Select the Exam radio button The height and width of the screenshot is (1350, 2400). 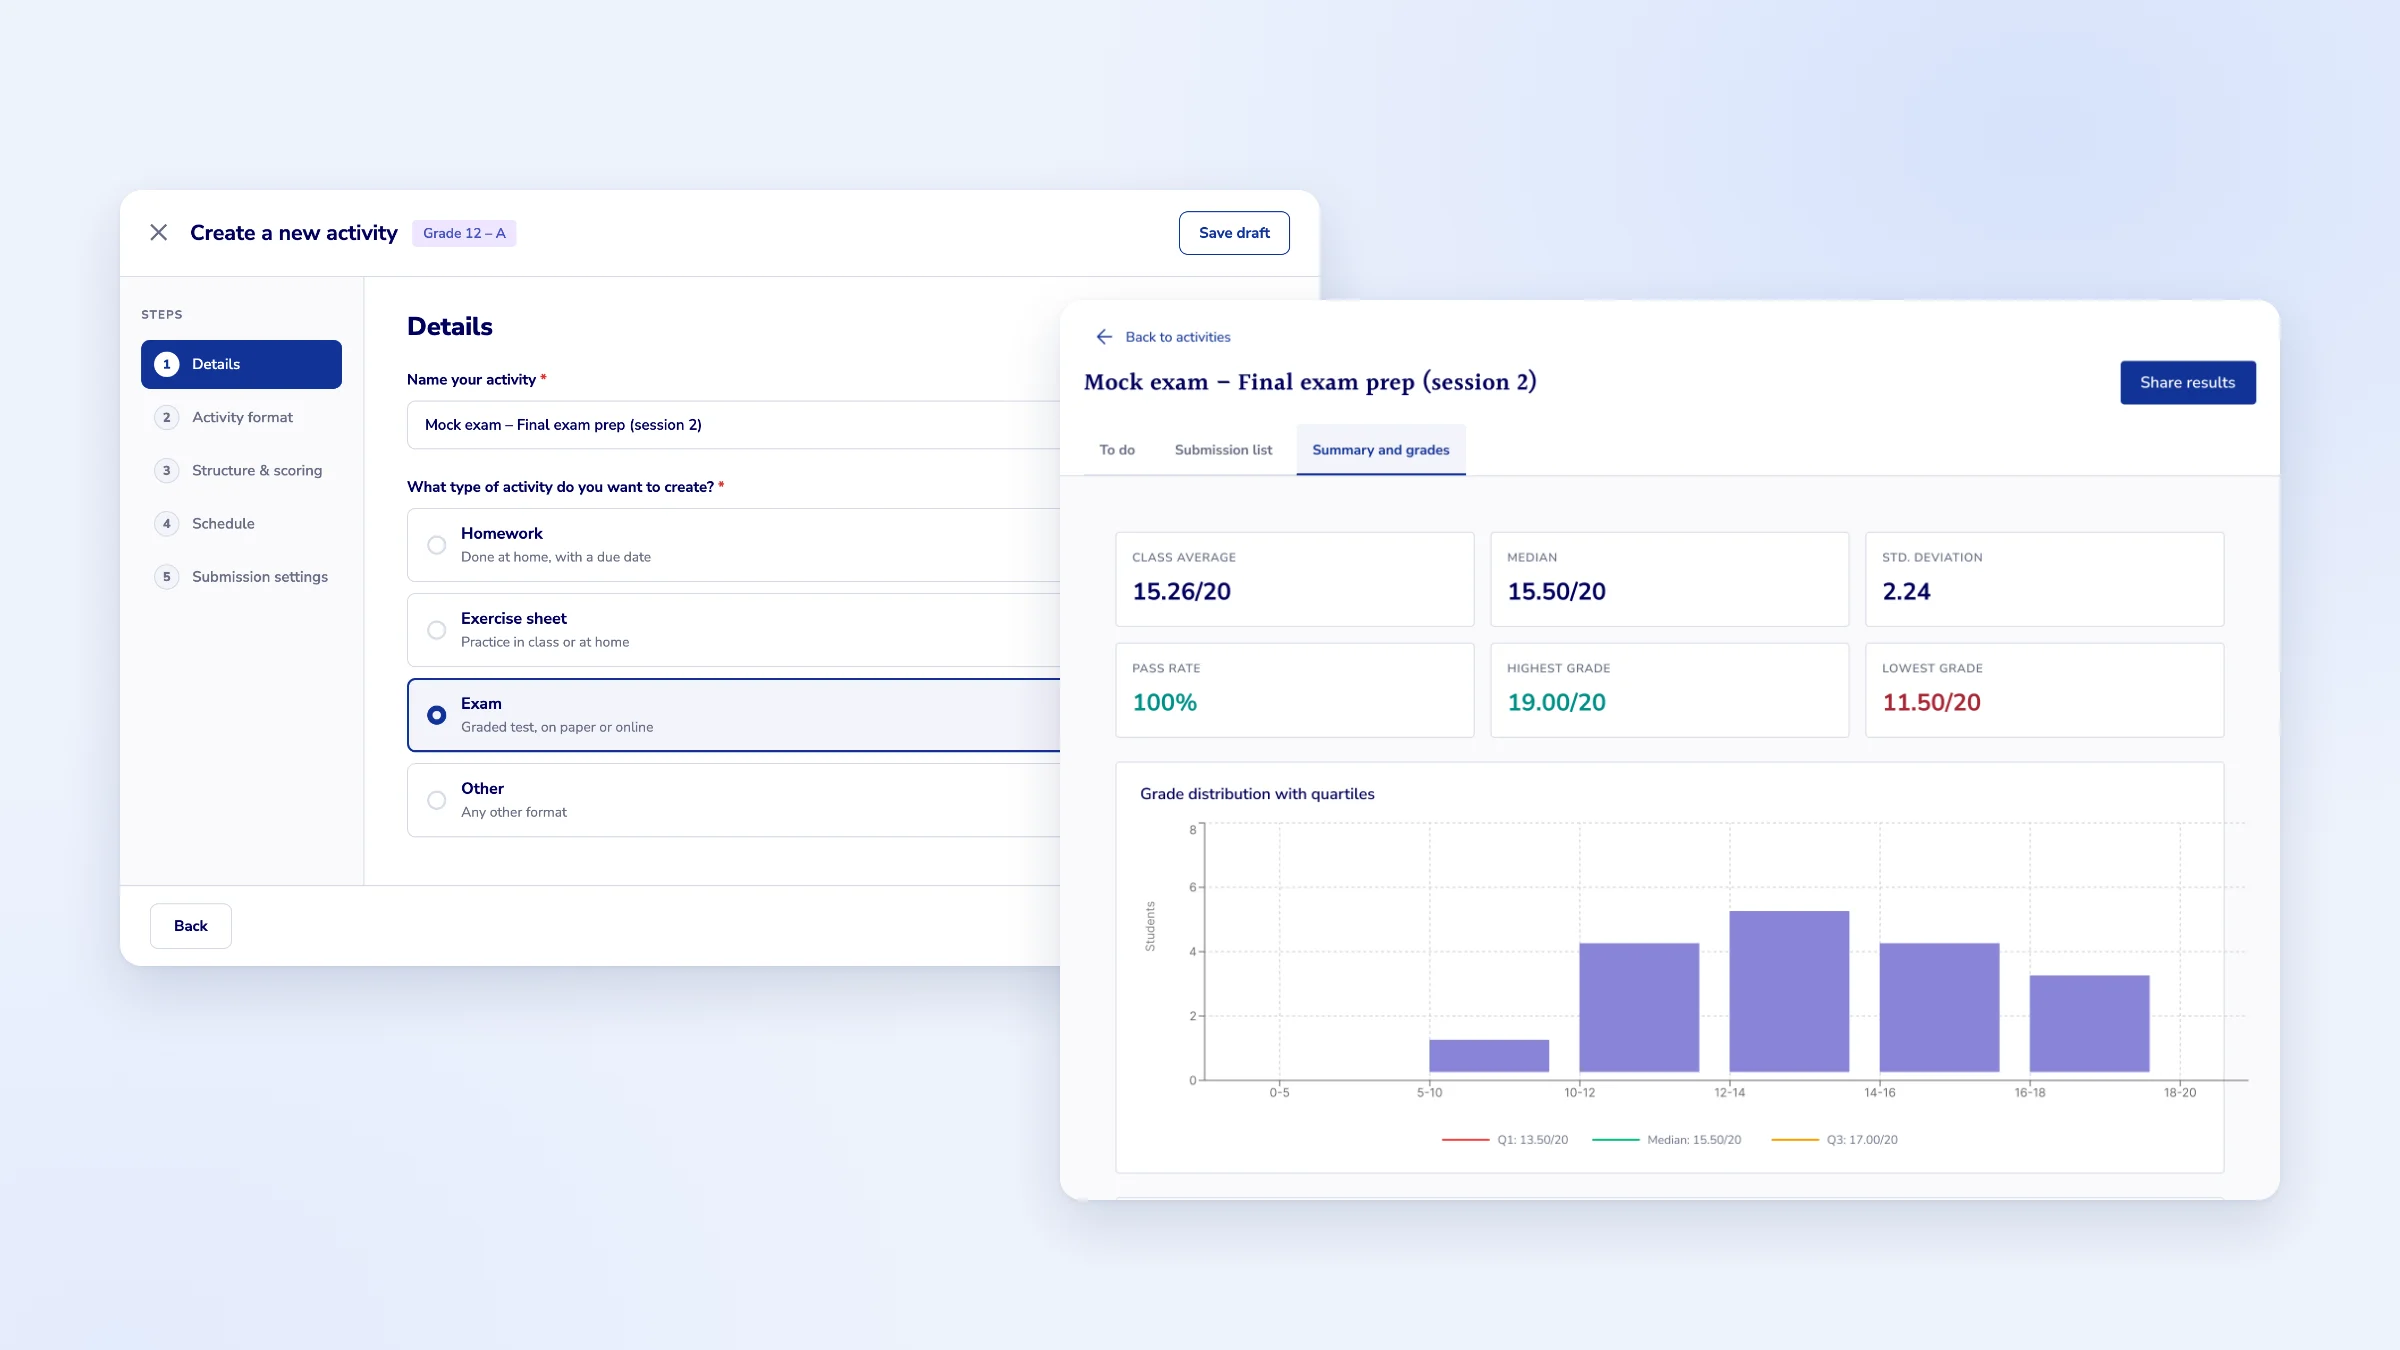coord(437,715)
